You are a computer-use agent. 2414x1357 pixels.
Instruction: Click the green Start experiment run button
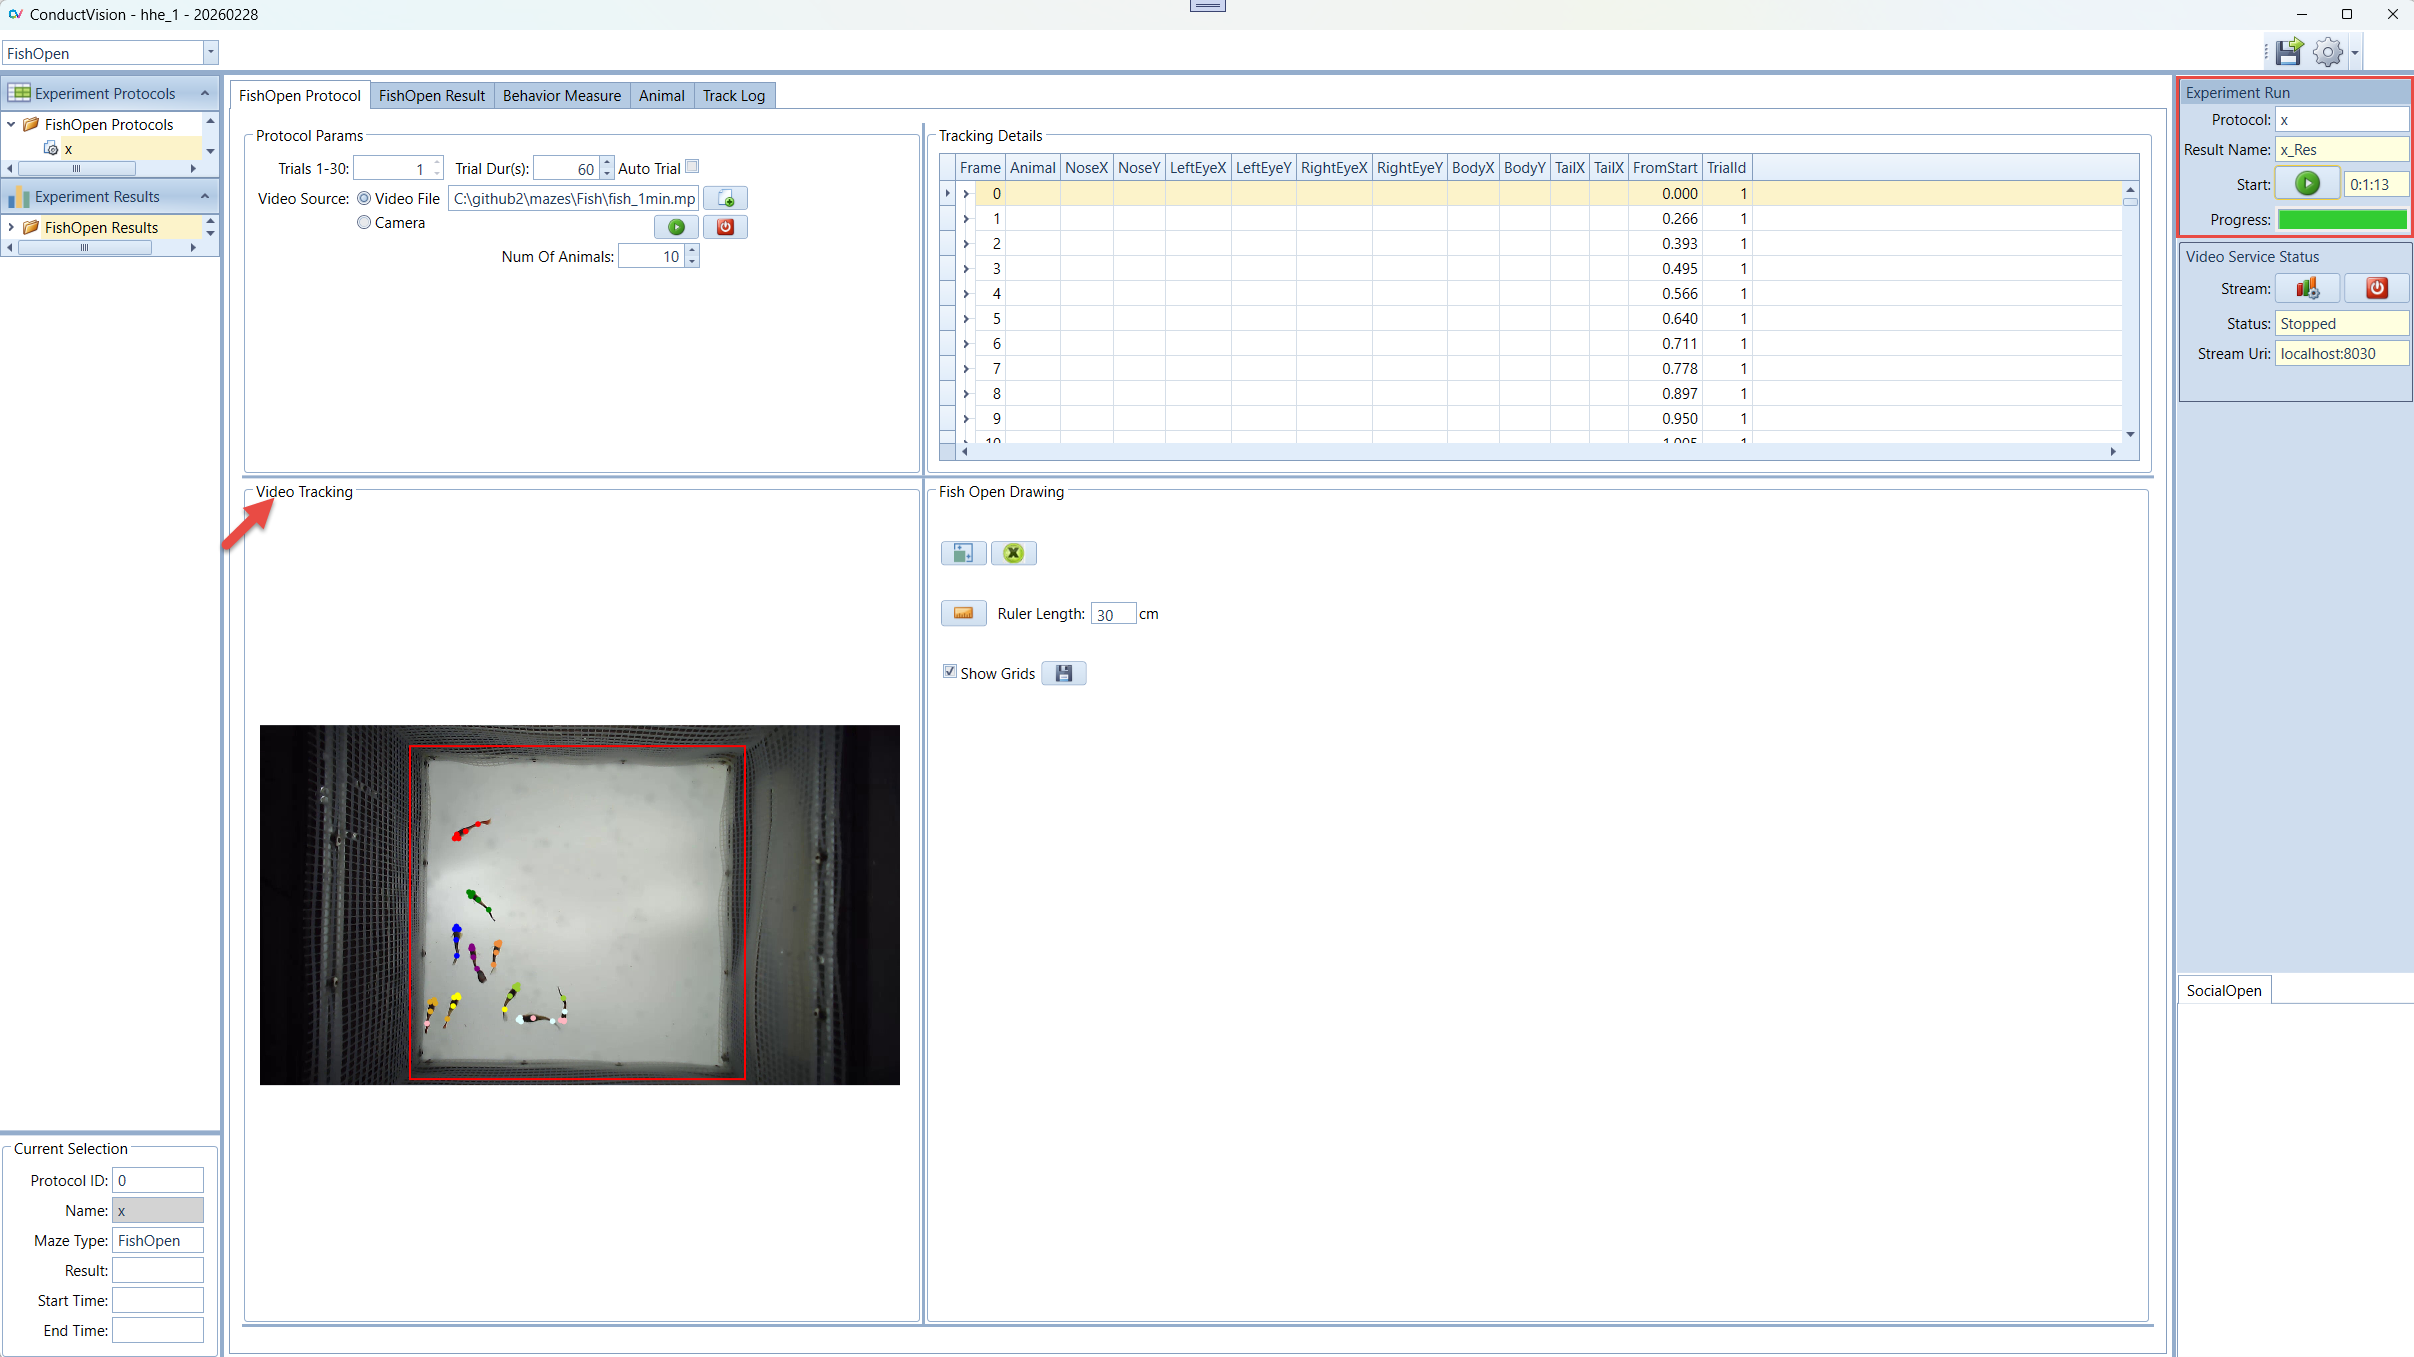tap(2306, 184)
